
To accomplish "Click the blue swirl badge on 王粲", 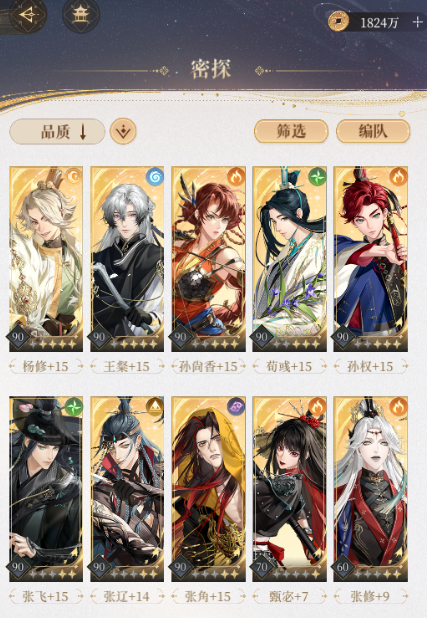I will (155, 177).
